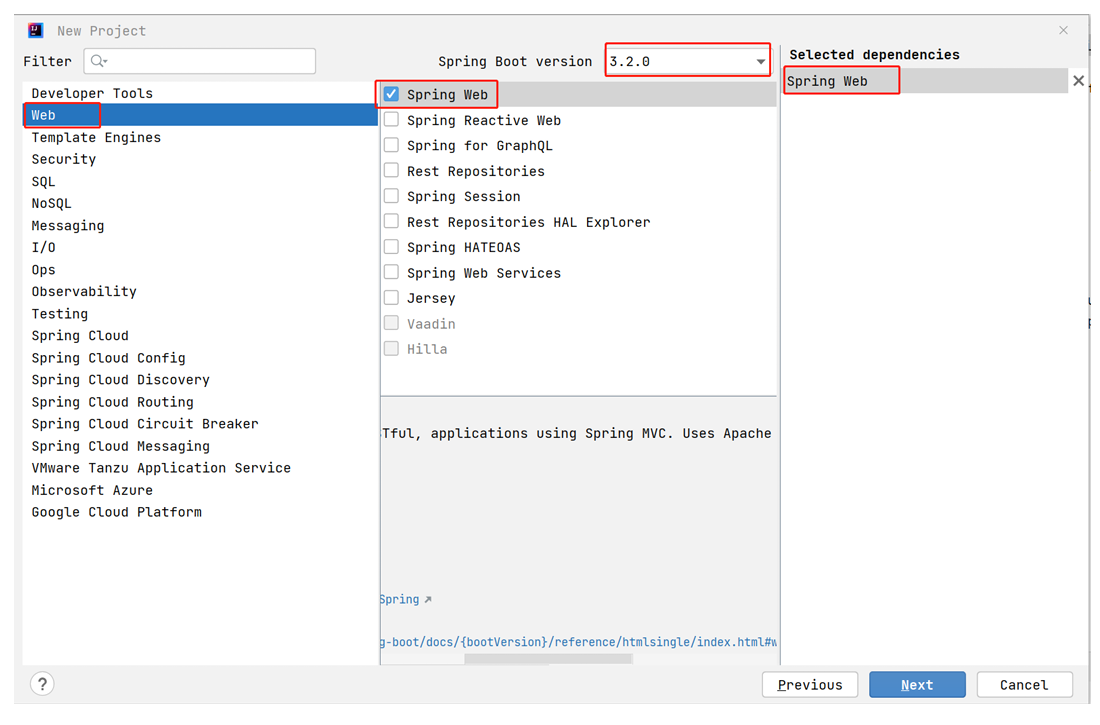The height and width of the screenshot is (725, 1100).
Task: Close the New Project dialog
Action: [x=1064, y=30]
